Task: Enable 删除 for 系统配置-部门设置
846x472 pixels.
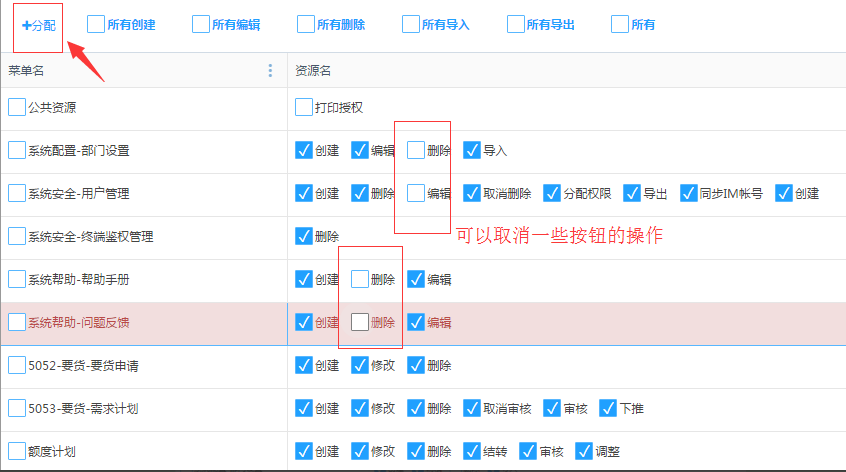Action: 416,150
